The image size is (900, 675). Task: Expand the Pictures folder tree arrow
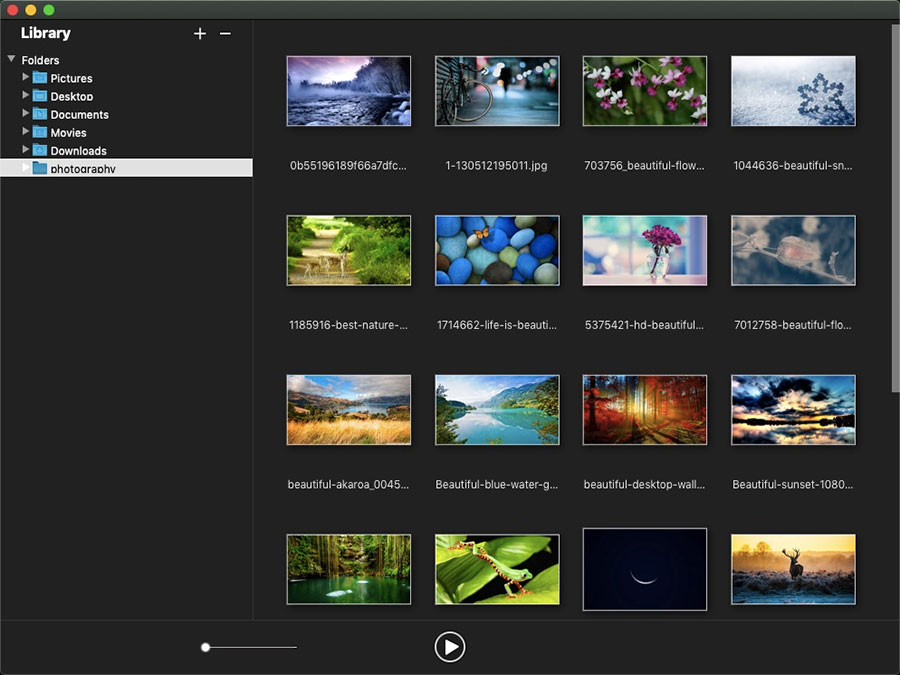(26, 77)
